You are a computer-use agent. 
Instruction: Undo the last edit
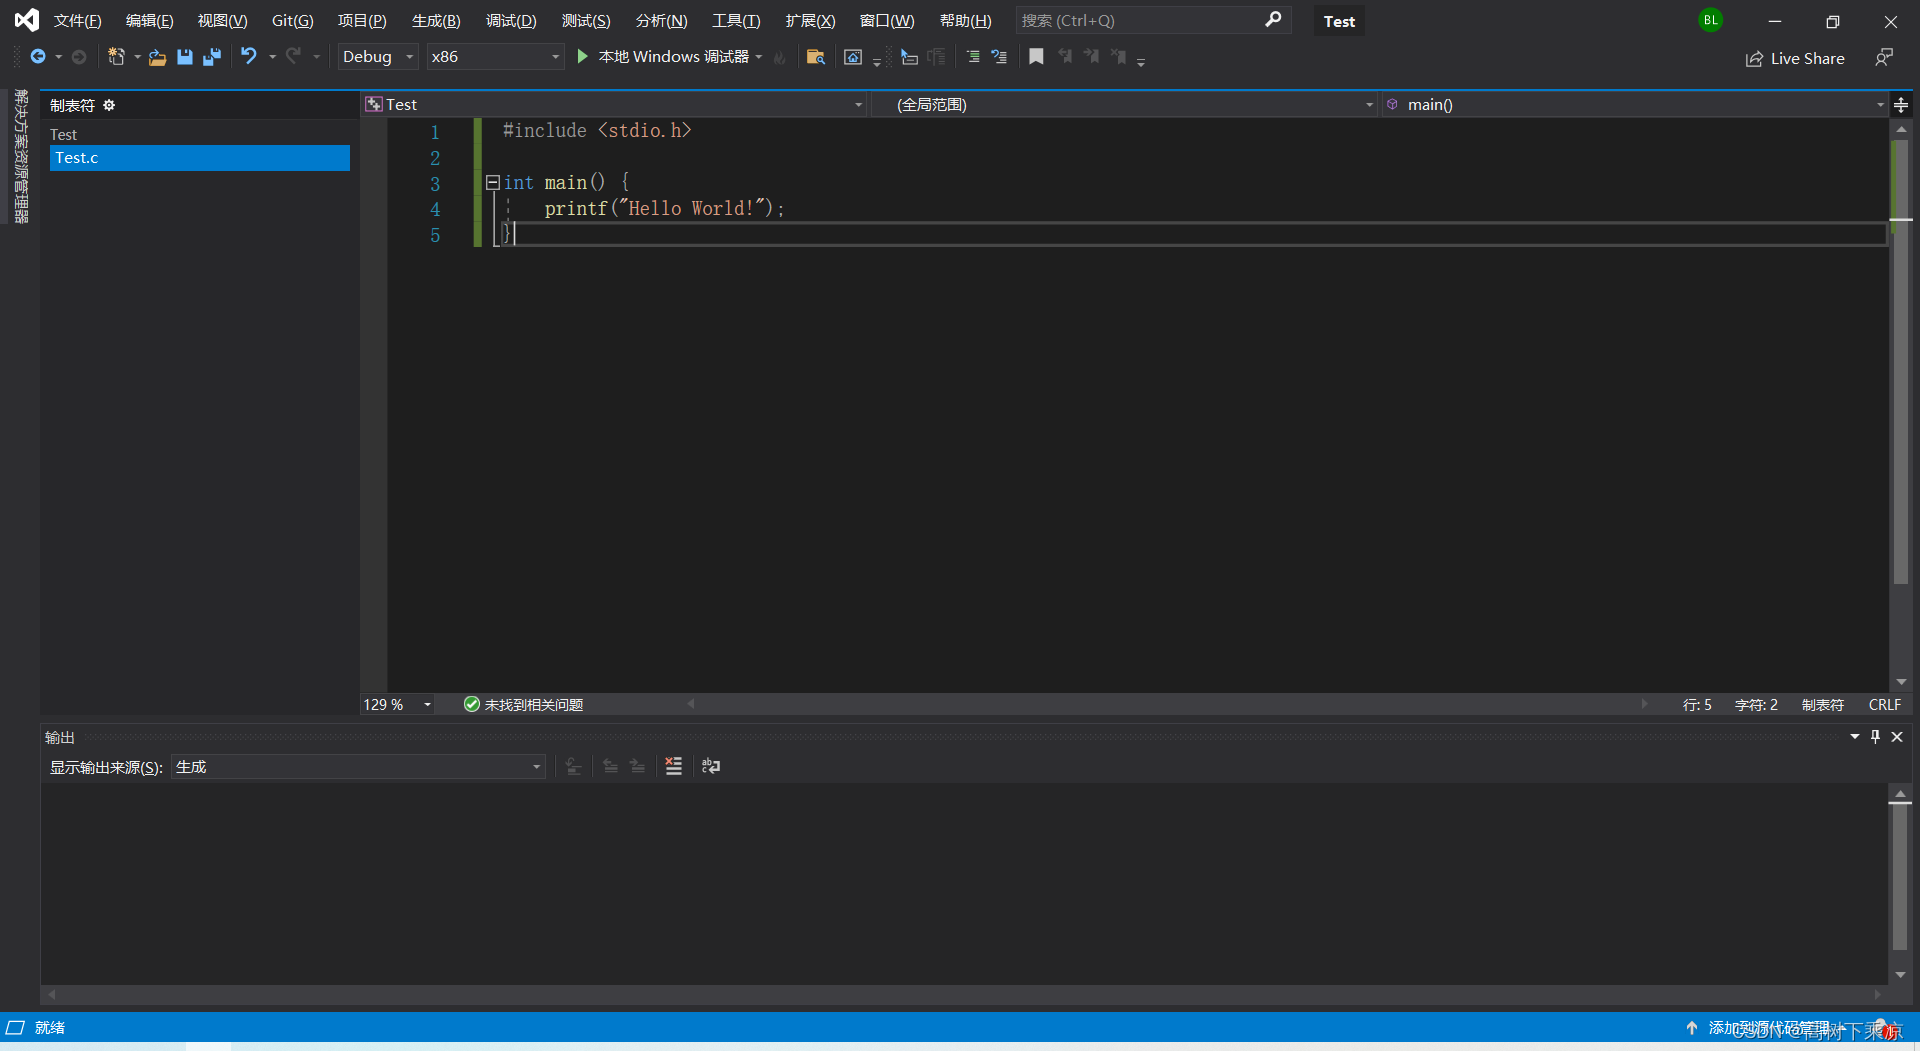point(249,56)
